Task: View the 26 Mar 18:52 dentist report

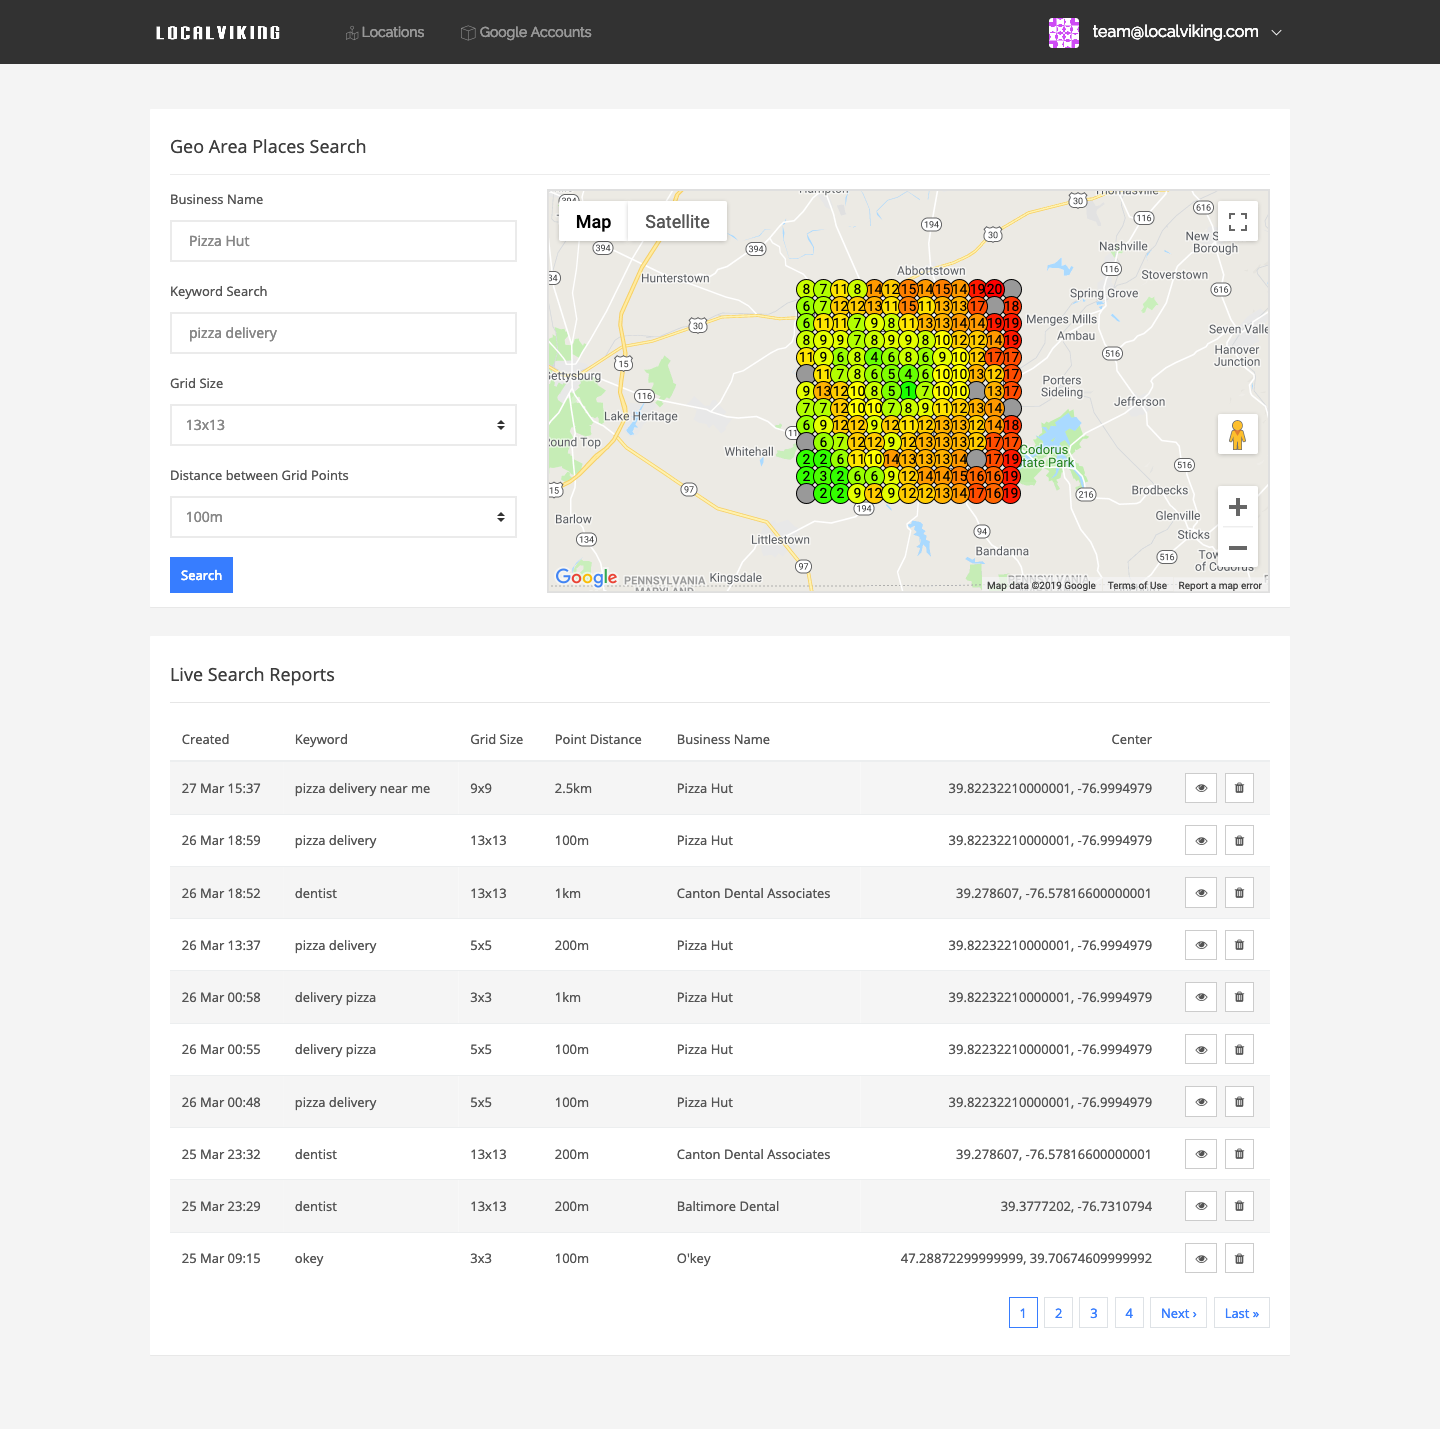Action: pyautogui.click(x=1201, y=893)
